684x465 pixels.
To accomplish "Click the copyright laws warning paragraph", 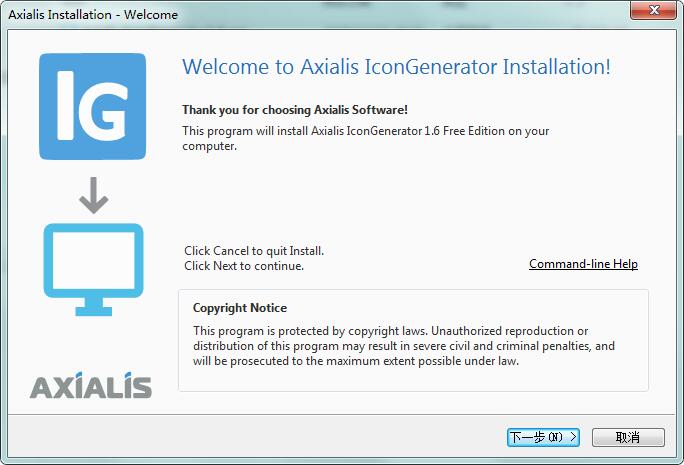I will [404, 346].
